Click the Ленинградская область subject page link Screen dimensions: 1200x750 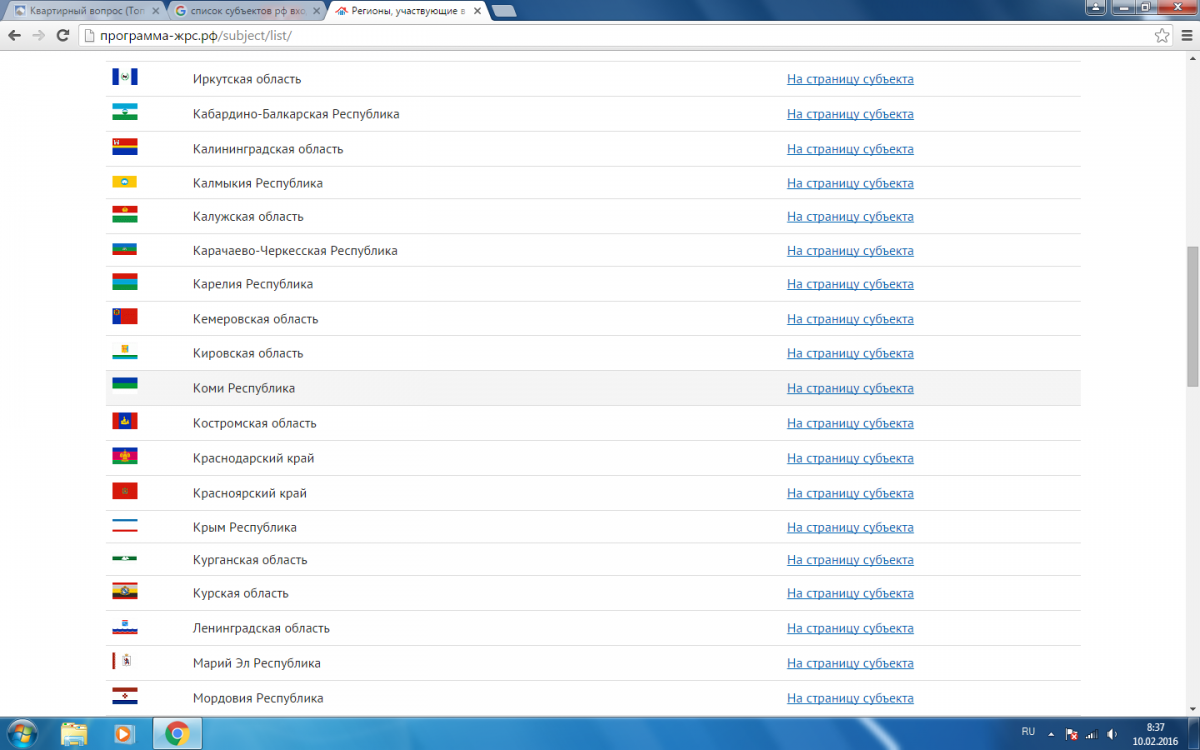click(850, 628)
